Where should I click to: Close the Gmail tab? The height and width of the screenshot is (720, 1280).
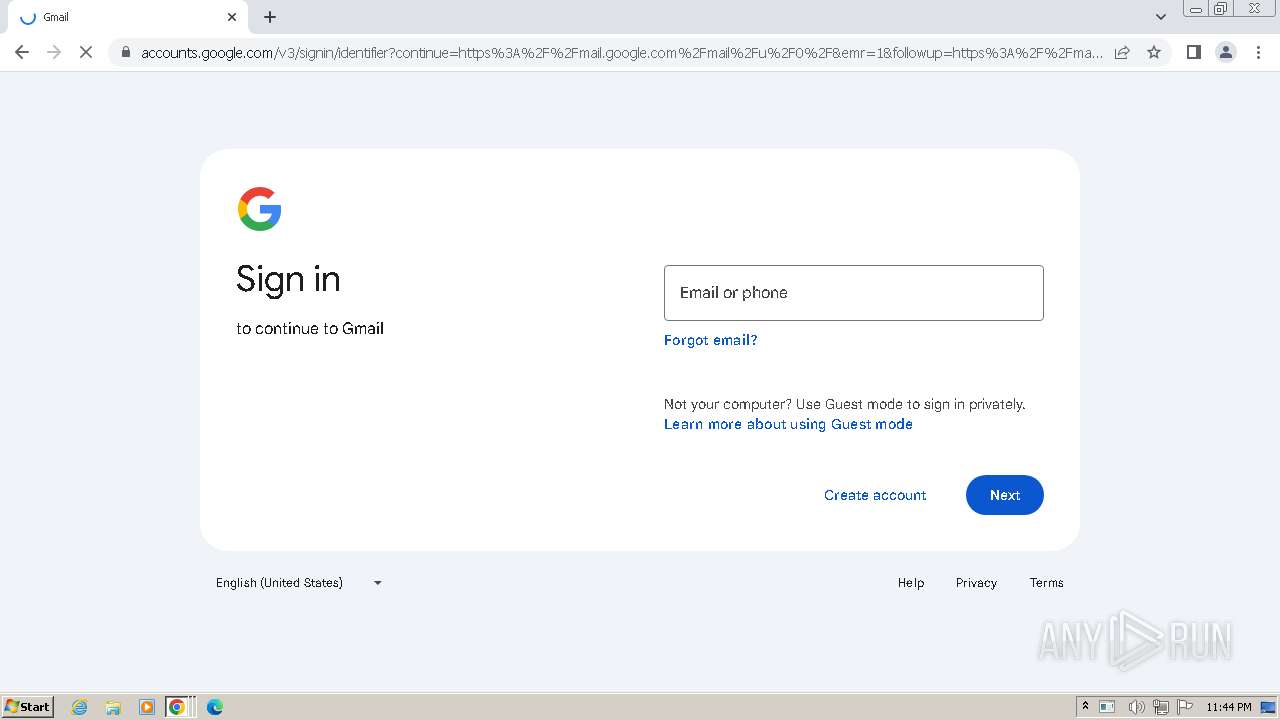(x=232, y=17)
